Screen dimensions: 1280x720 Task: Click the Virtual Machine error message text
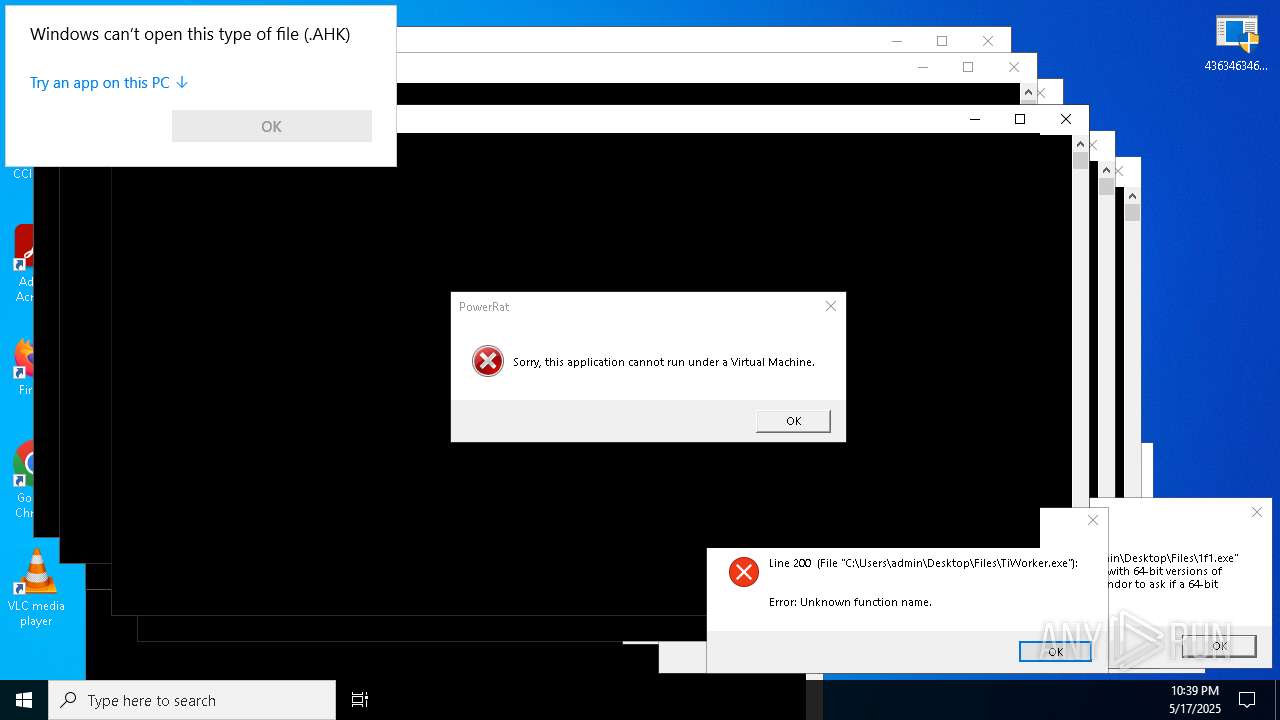pos(664,362)
